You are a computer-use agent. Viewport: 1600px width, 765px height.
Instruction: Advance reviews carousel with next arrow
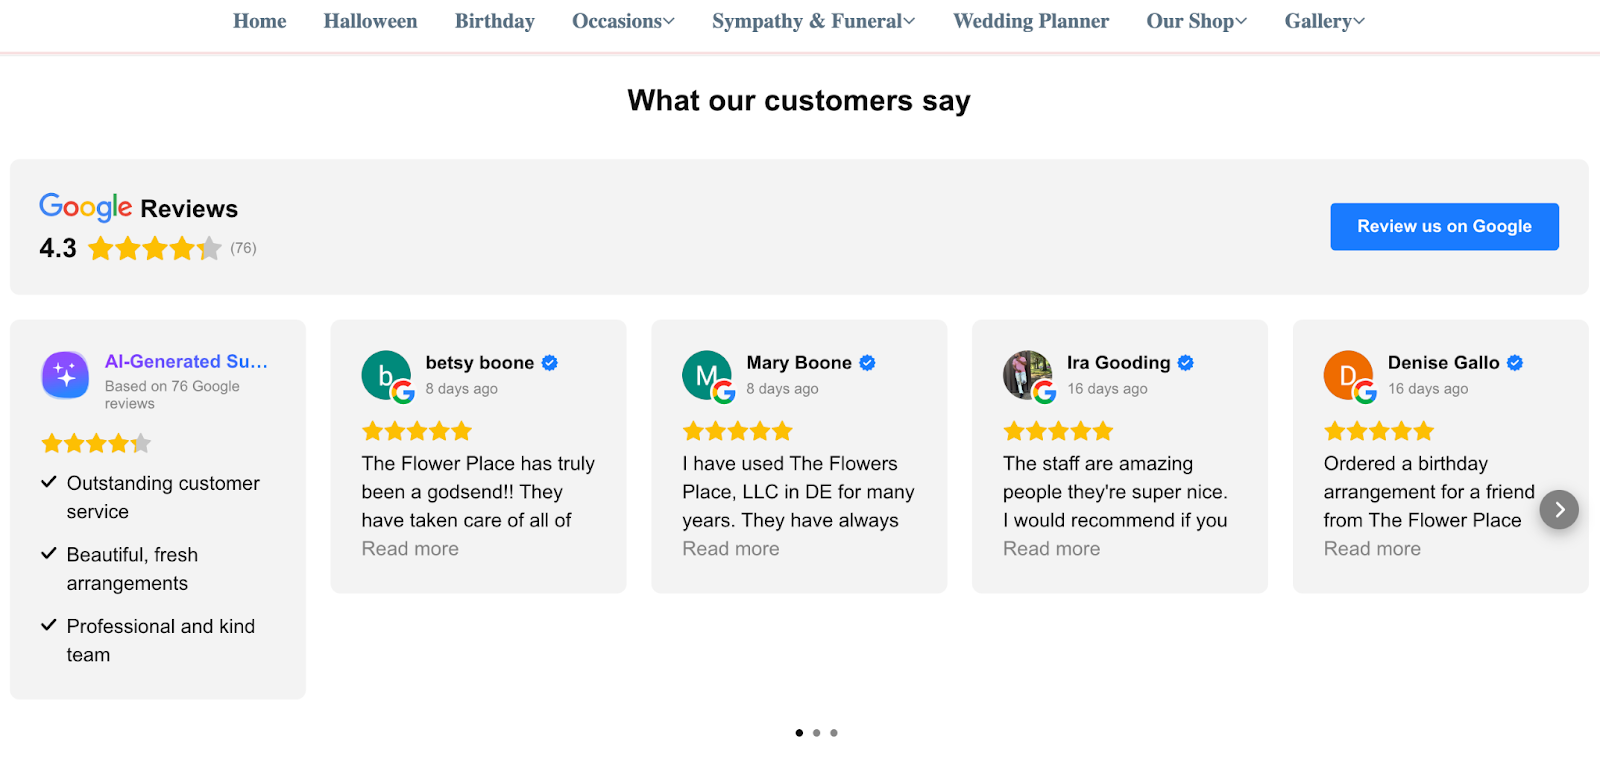point(1559,510)
